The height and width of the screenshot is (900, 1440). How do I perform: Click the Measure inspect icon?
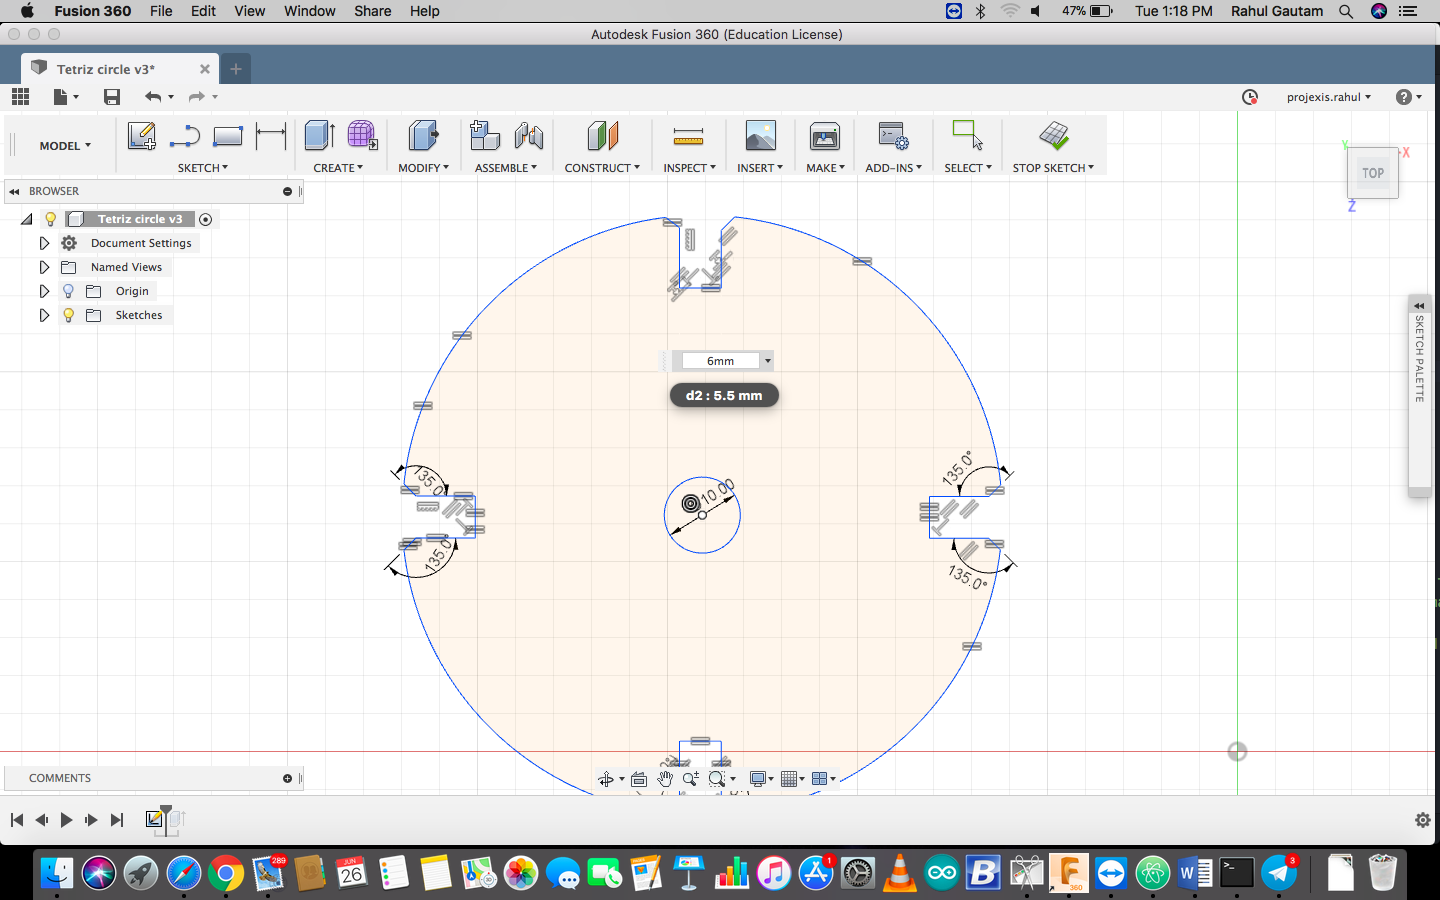pyautogui.click(x=688, y=136)
